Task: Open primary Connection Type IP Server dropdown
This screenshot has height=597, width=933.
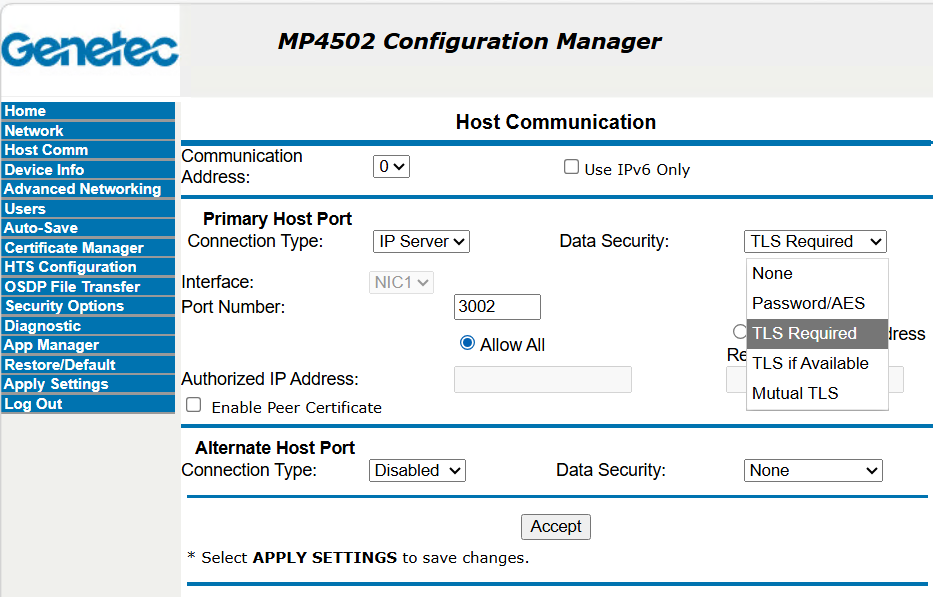Action: [421, 242]
